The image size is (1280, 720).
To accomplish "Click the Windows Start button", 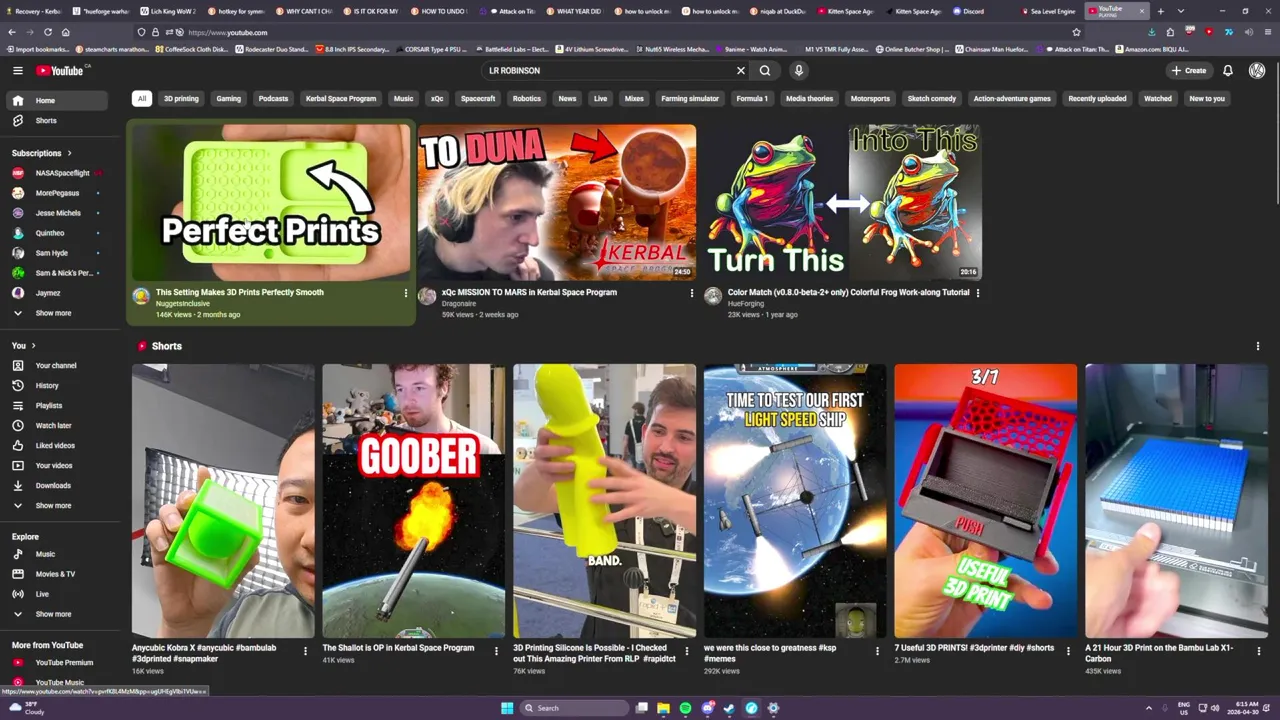I will click(507, 708).
